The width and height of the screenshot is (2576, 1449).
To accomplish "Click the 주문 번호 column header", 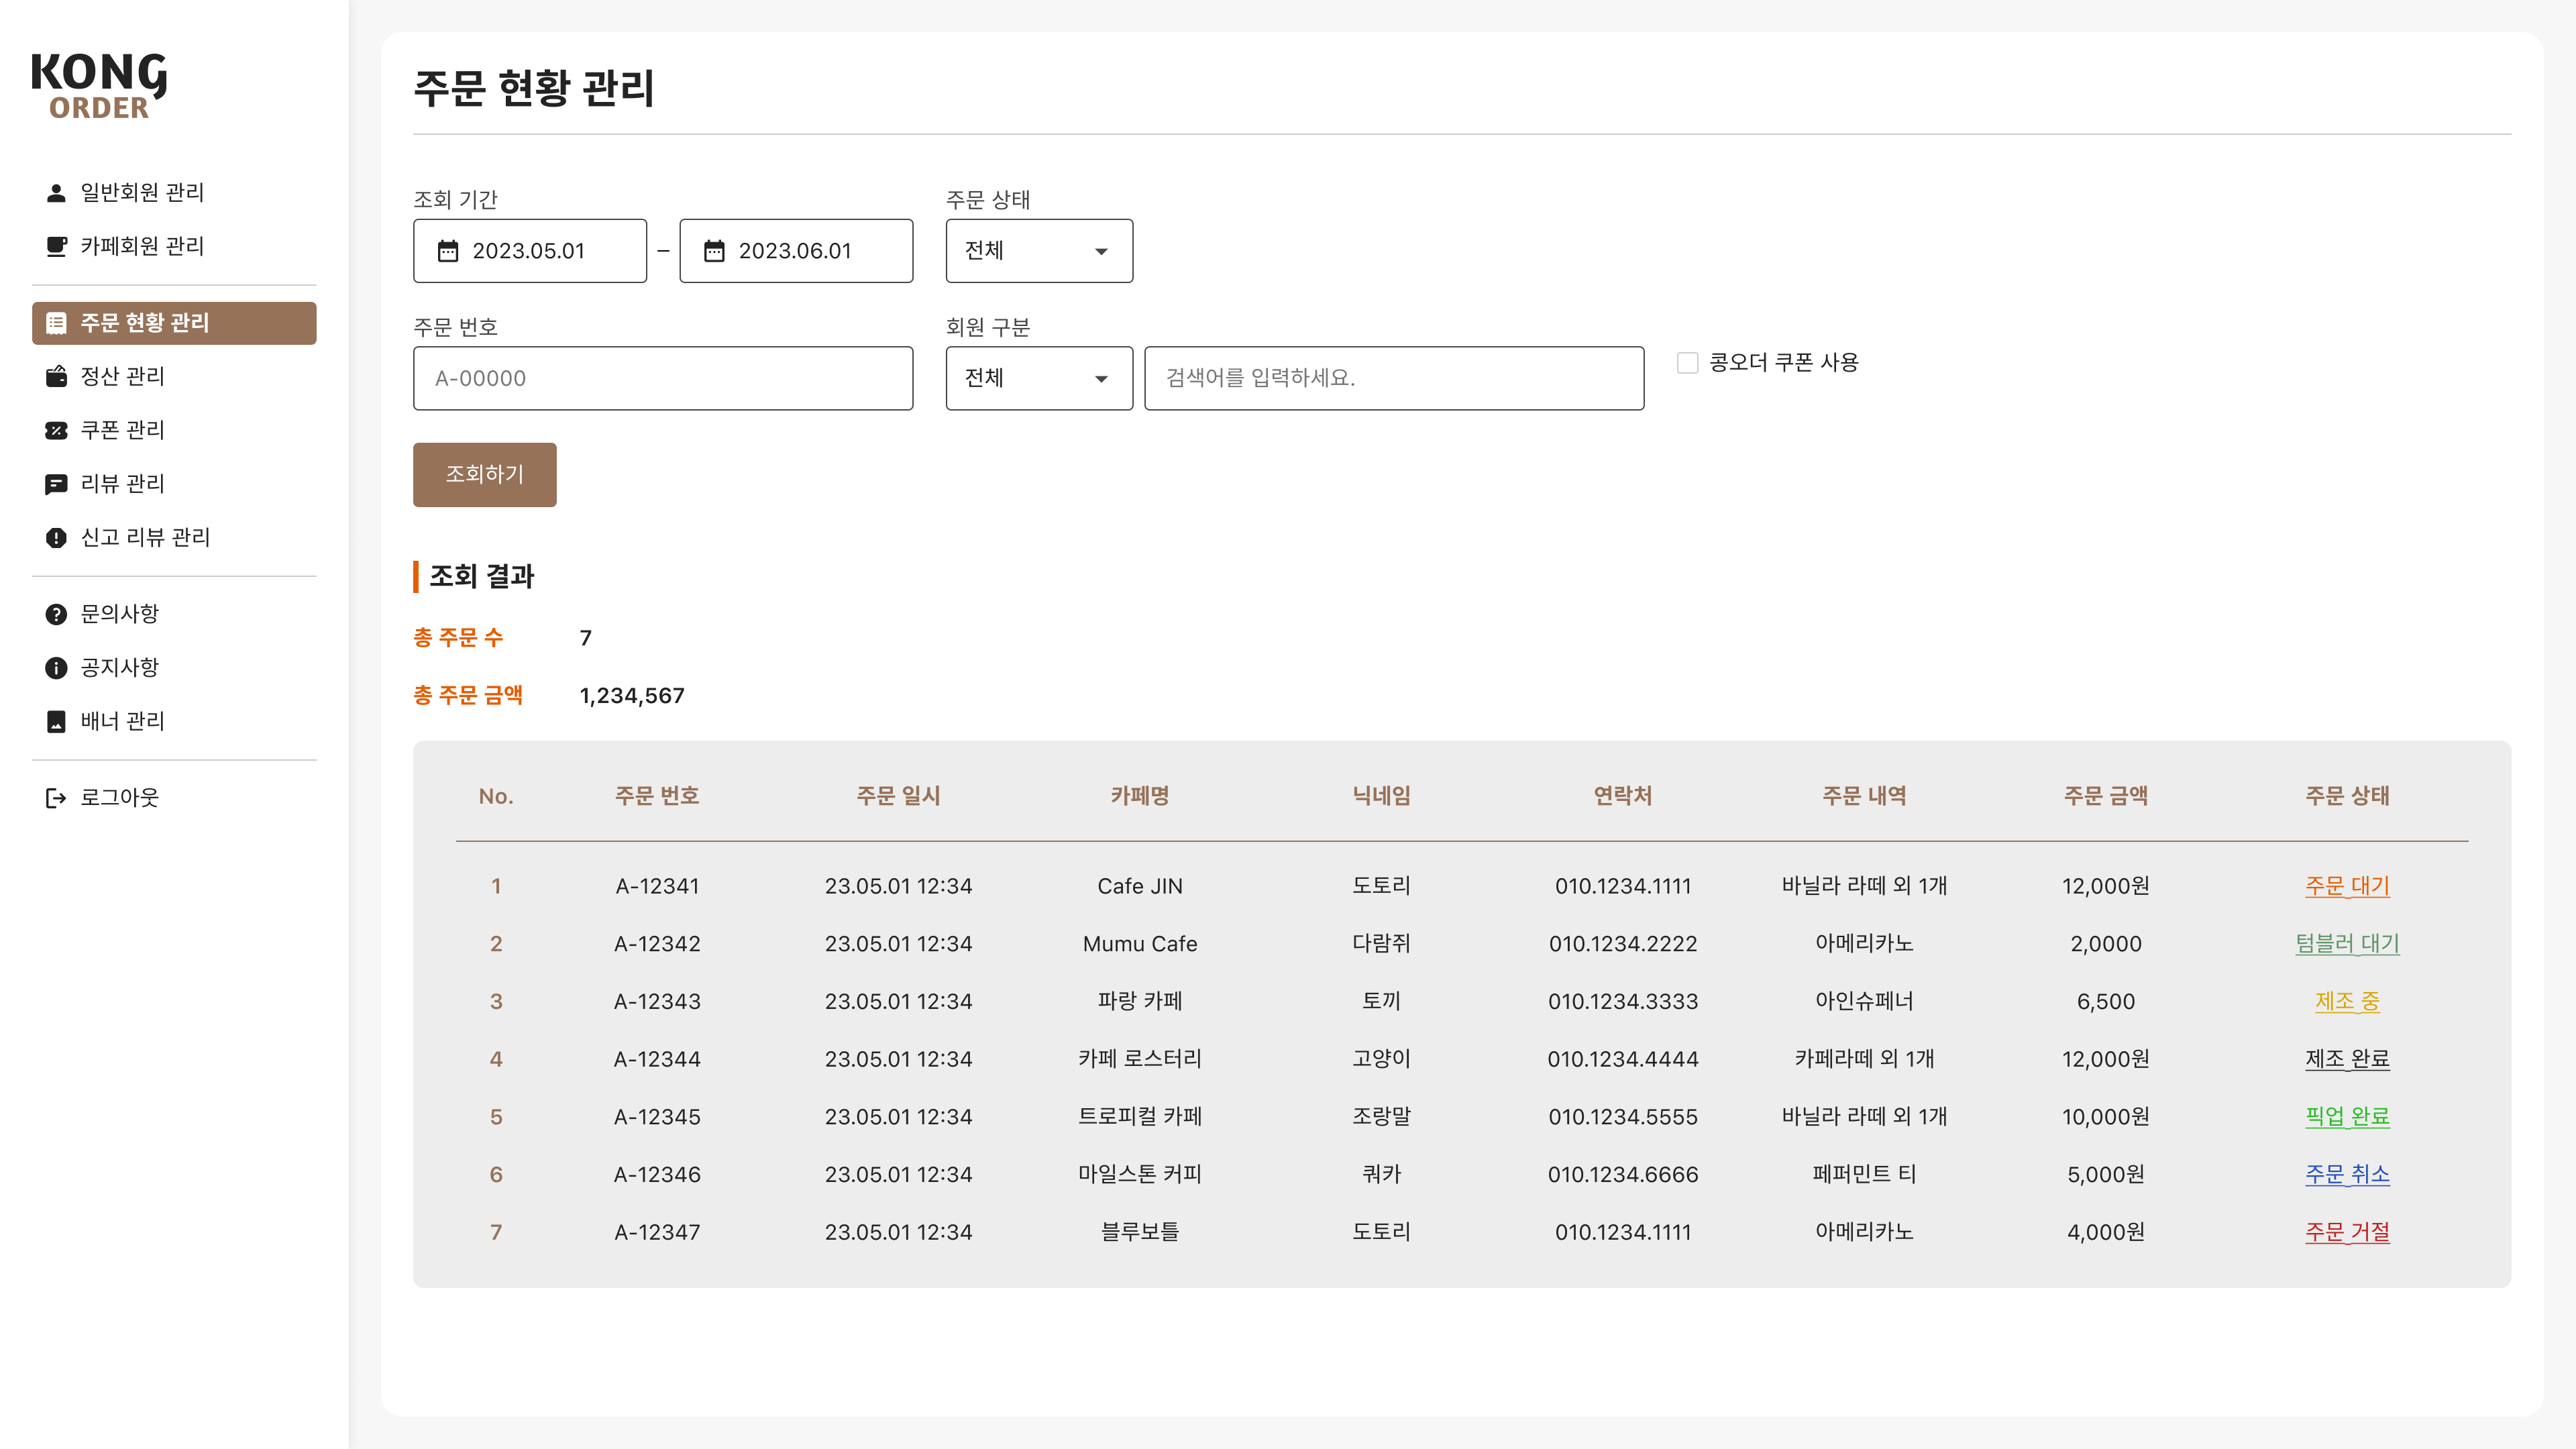I will pos(657,796).
